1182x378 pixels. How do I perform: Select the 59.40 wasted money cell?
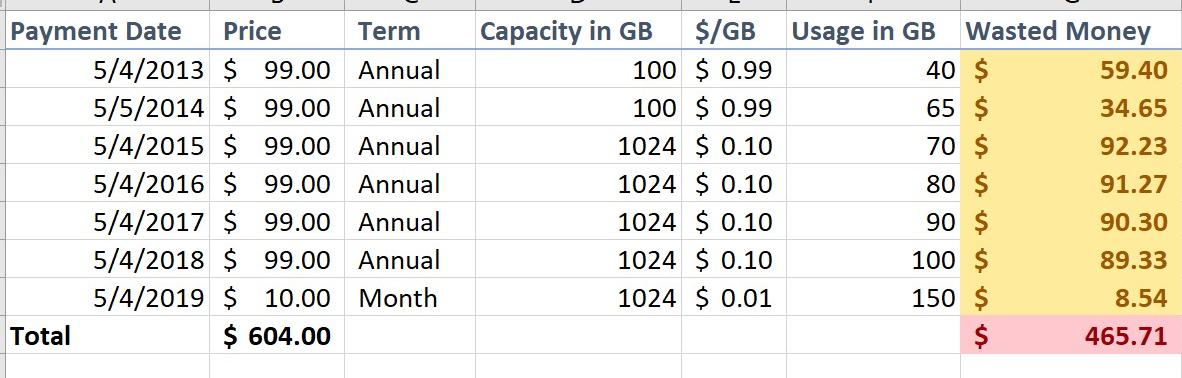(1071, 70)
